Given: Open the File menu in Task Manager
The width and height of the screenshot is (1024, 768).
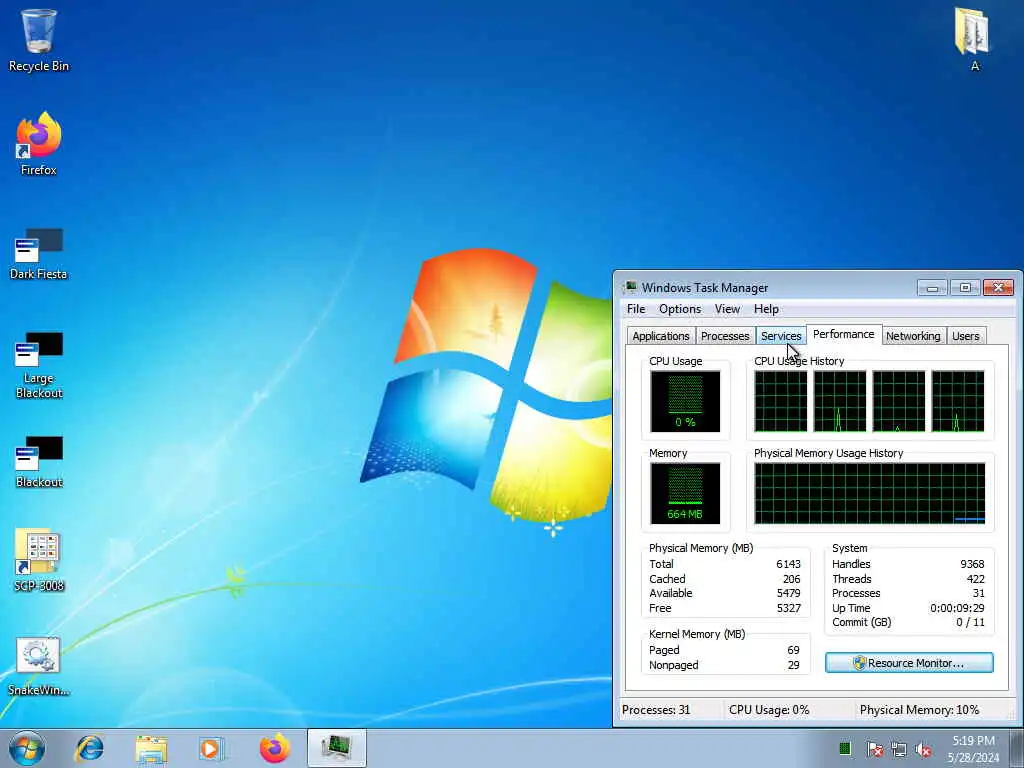Looking at the screenshot, I should [x=636, y=309].
